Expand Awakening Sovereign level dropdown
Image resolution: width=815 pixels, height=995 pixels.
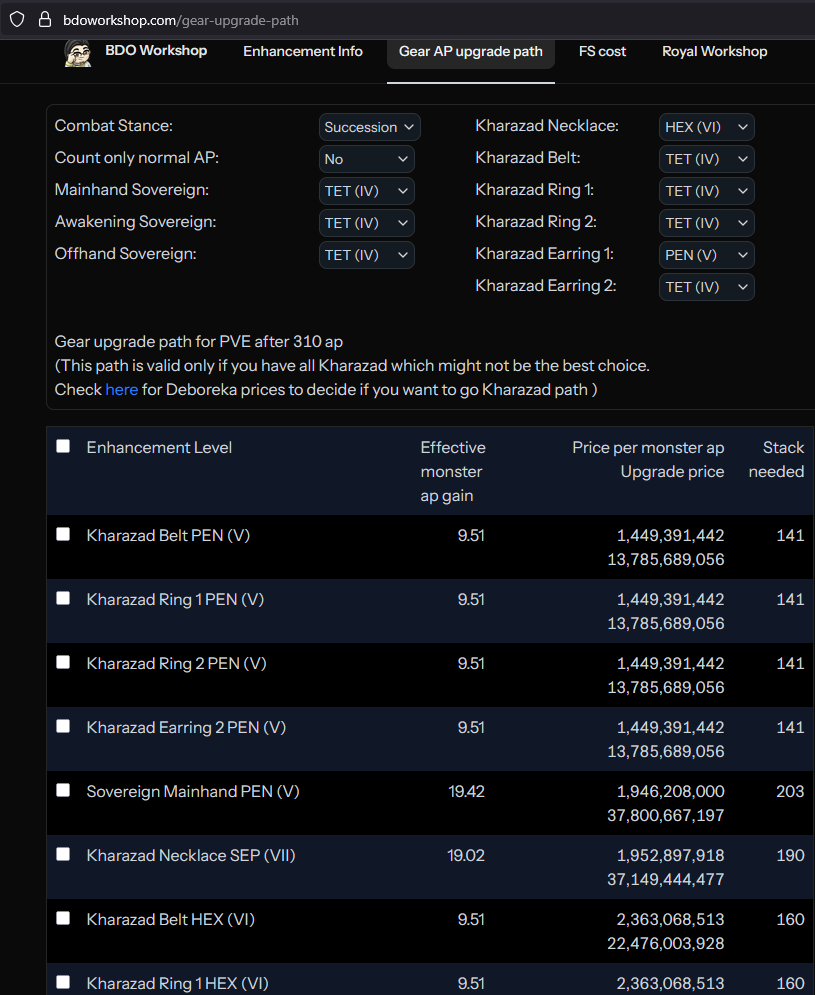coord(366,223)
